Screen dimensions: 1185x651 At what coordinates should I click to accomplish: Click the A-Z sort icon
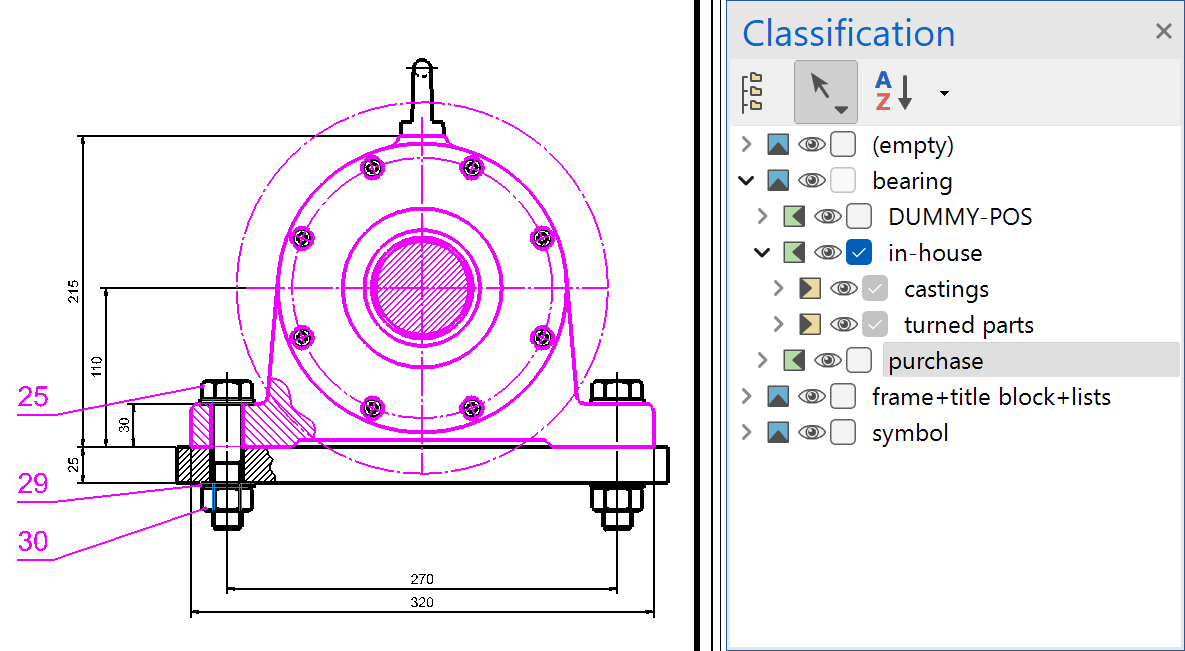(x=893, y=92)
